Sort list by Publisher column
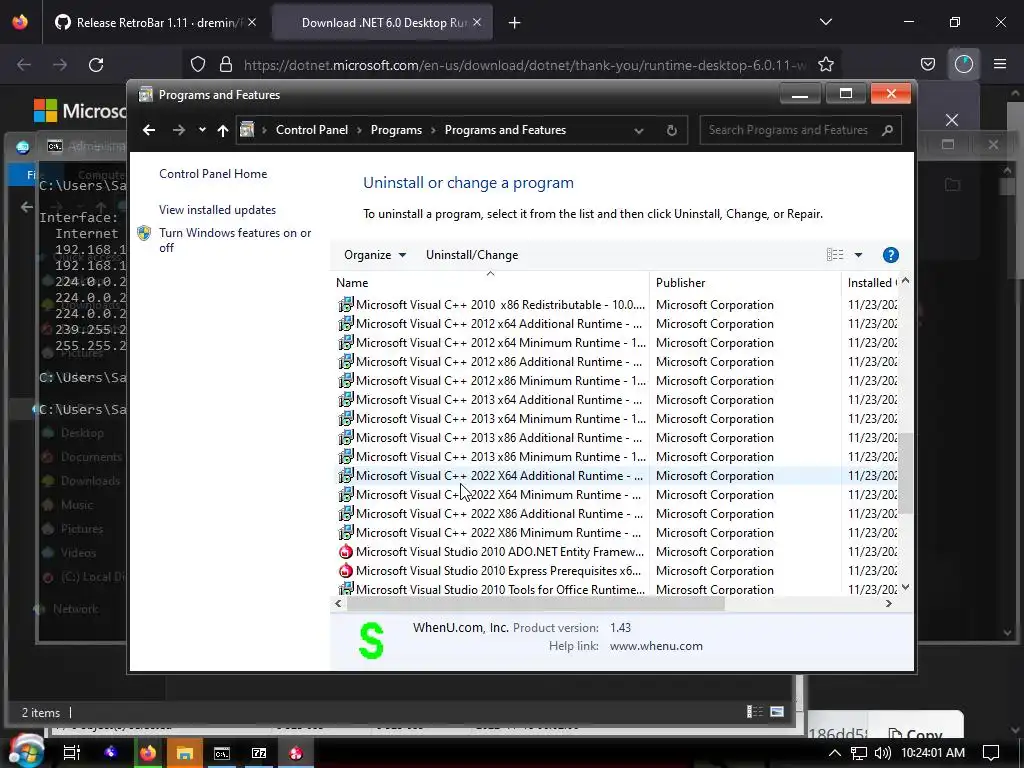 [x=745, y=283]
